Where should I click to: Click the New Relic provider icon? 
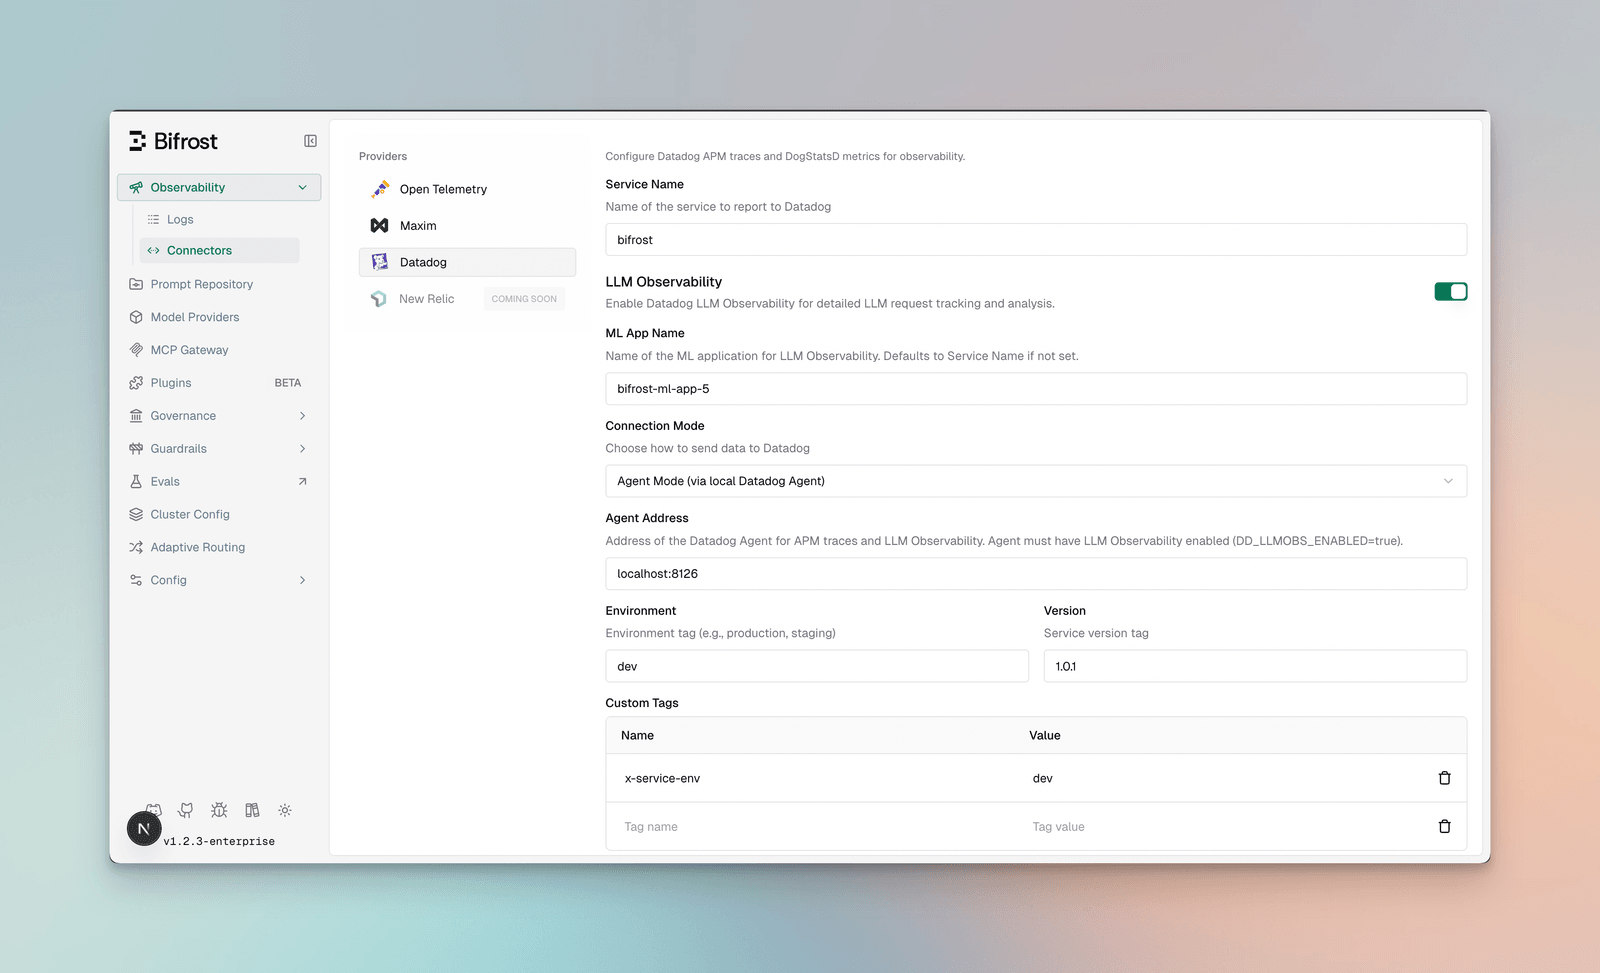click(379, 299)
